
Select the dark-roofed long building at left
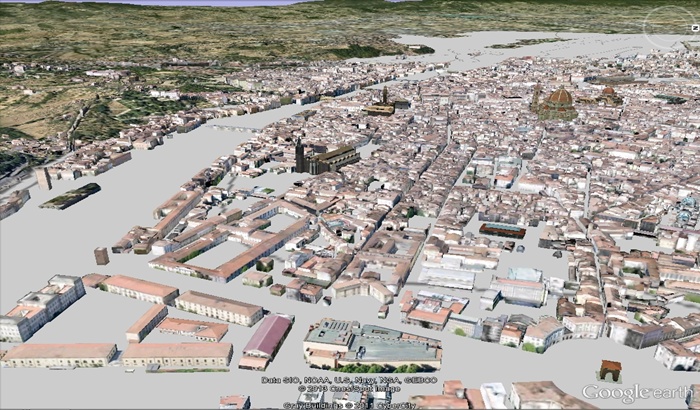point(71,195)
